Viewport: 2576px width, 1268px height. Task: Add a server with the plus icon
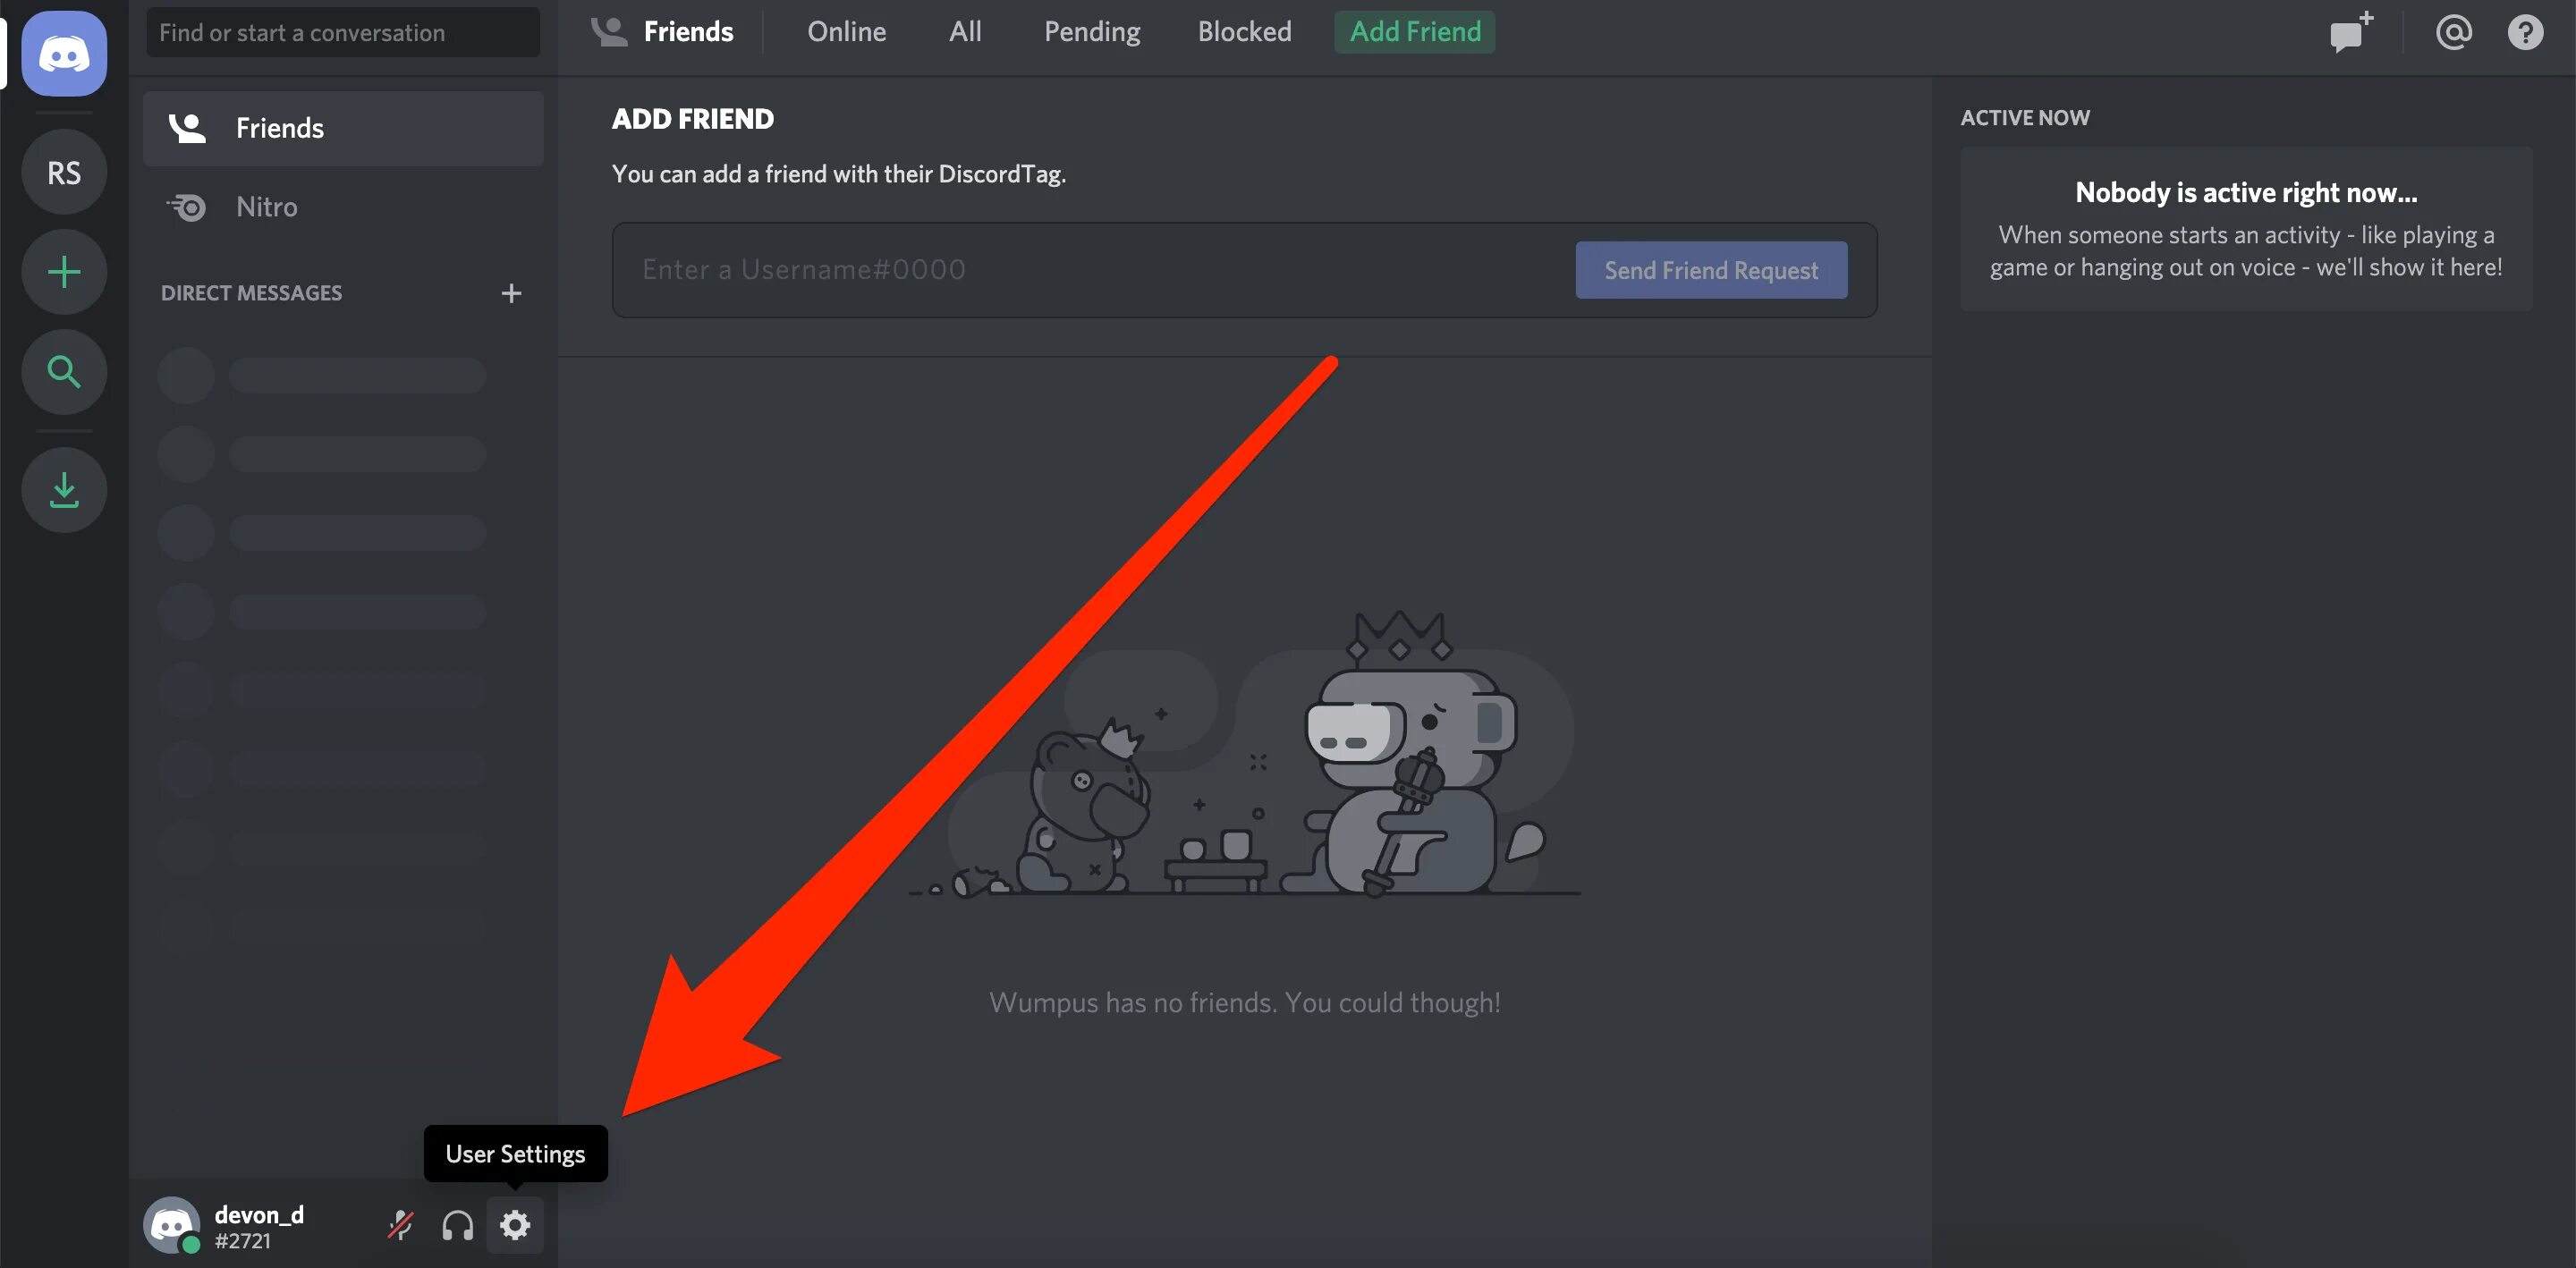(63, 271)
